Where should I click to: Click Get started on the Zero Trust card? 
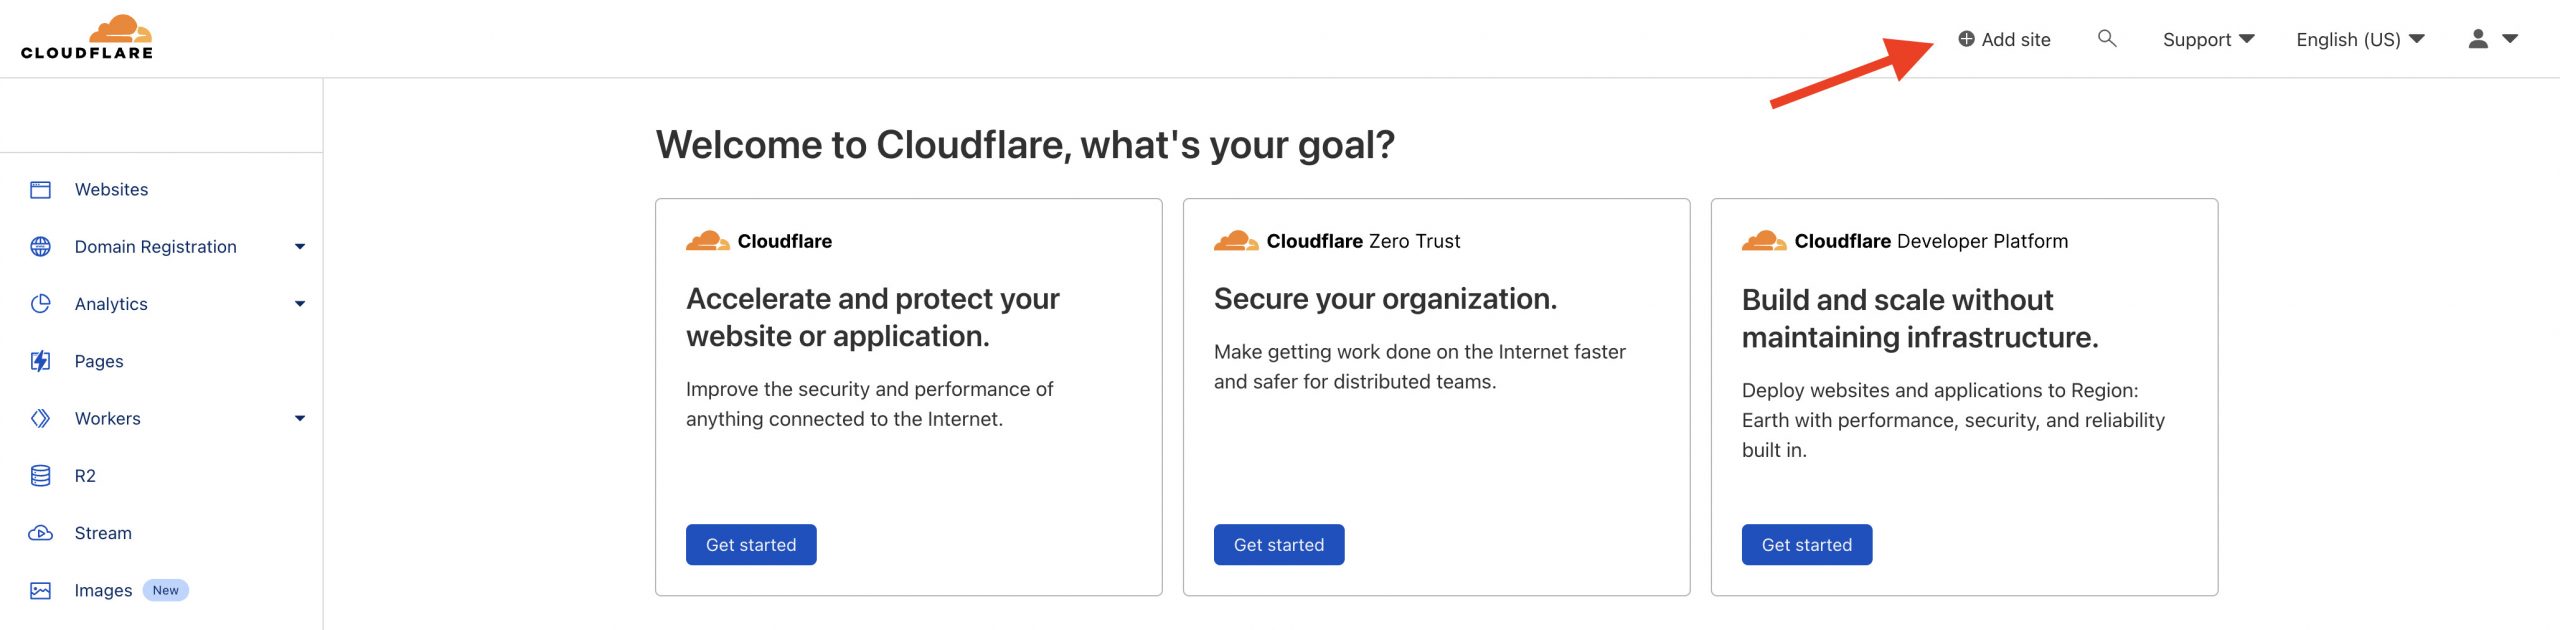tap(1278, 544)
